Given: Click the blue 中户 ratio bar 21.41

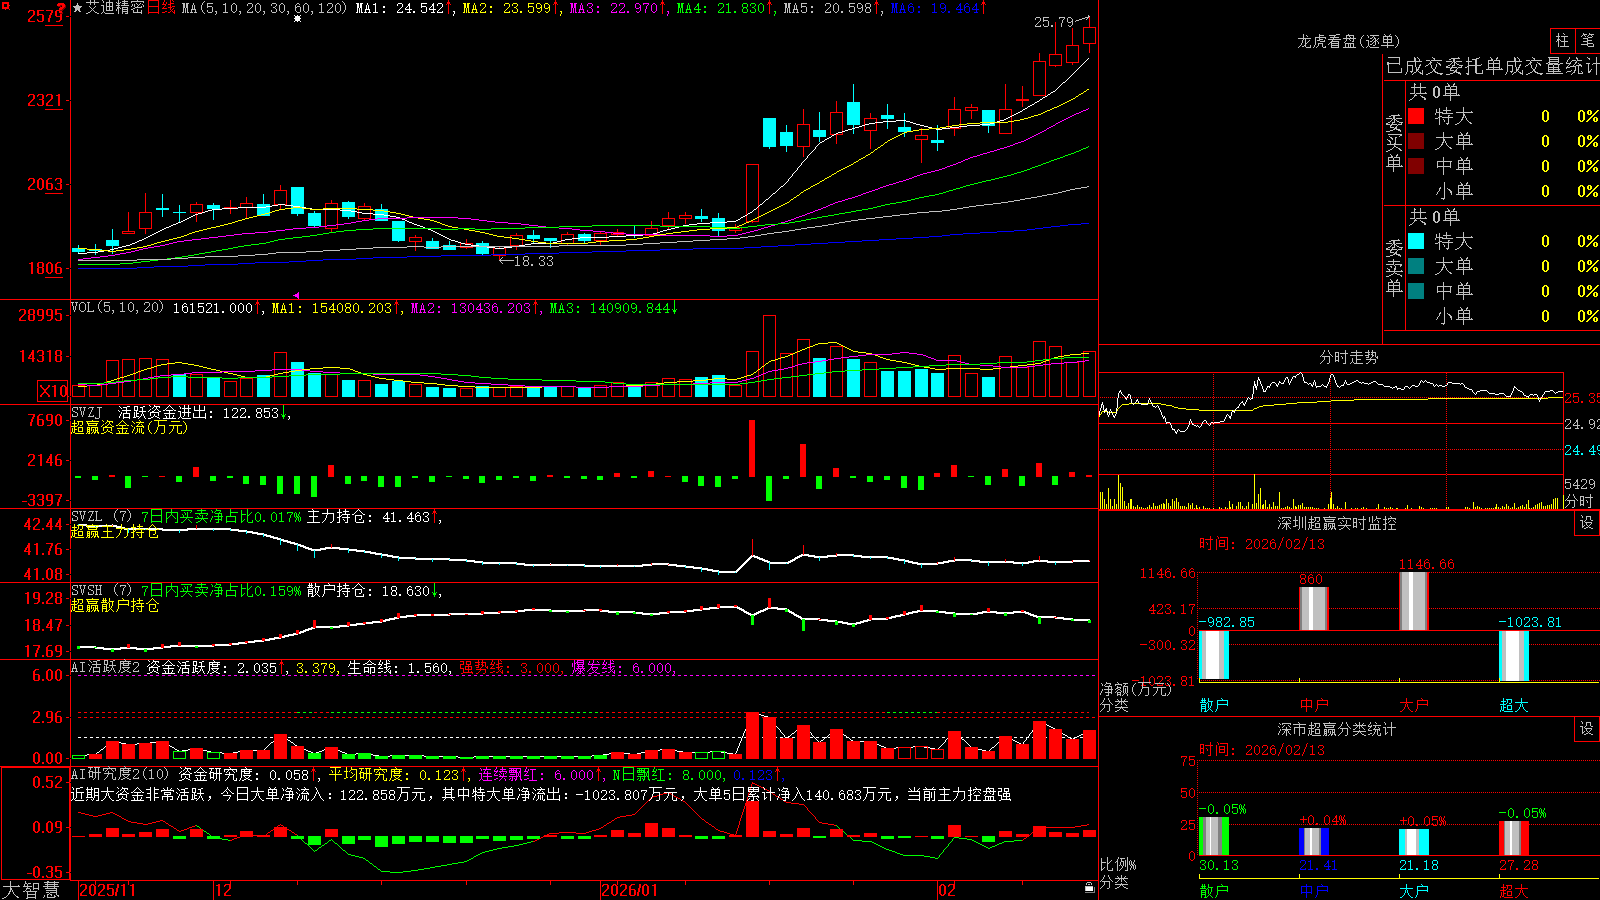Looking at the screenshot, I should [1314, 842].
